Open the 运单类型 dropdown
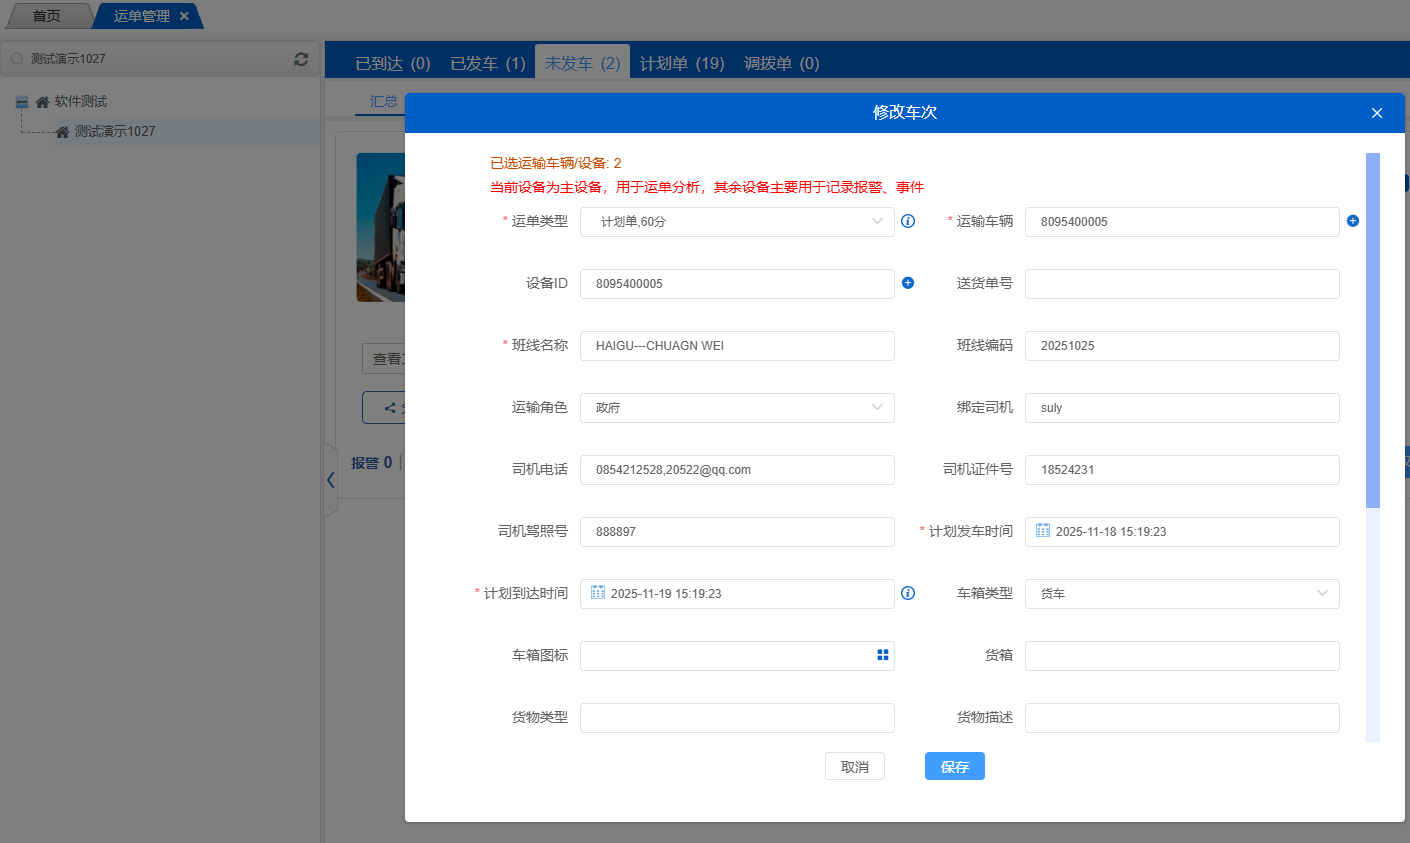Image resolution: width=1410 pixels, height=843 pixels. tap(737, 222)
